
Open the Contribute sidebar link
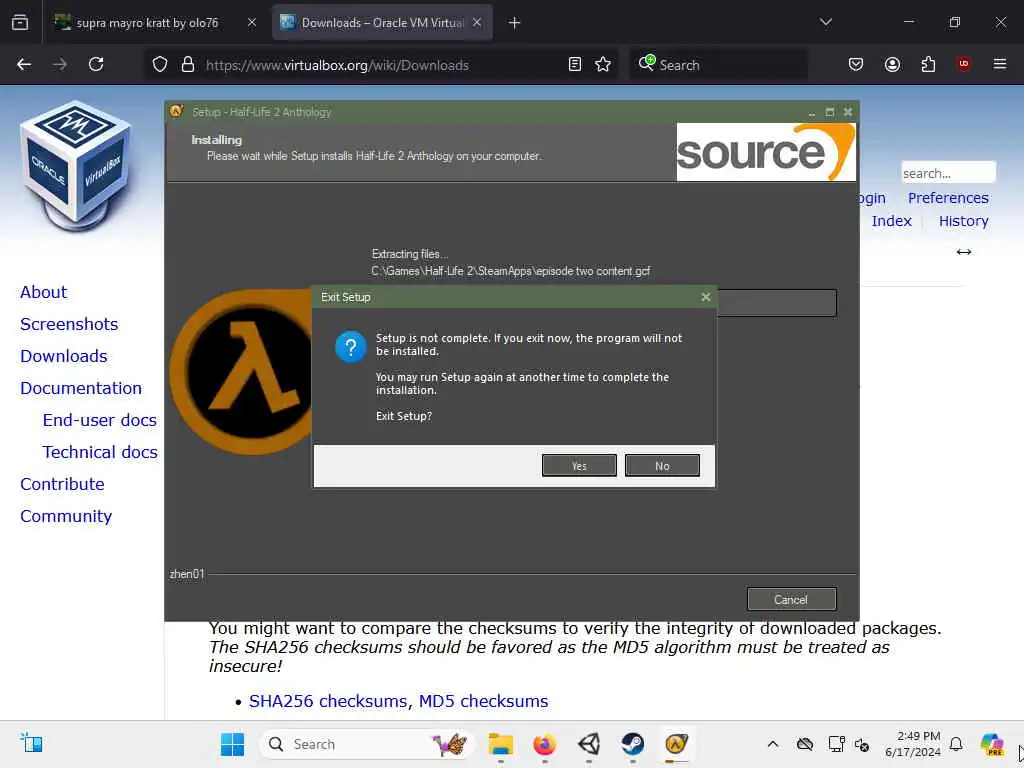(63, 484)
